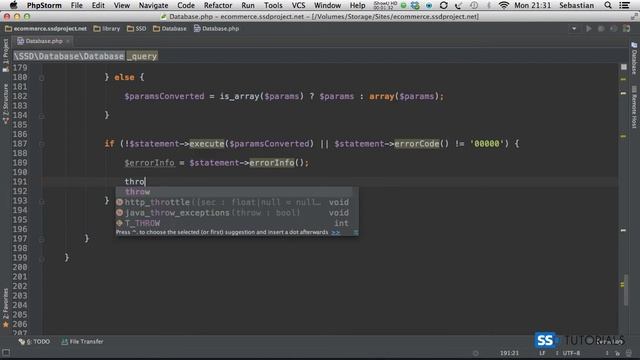This screenshot has width=640, height=360.
Task: Click the Mon 21:31 clock
Action: click(x=532, y=5)
